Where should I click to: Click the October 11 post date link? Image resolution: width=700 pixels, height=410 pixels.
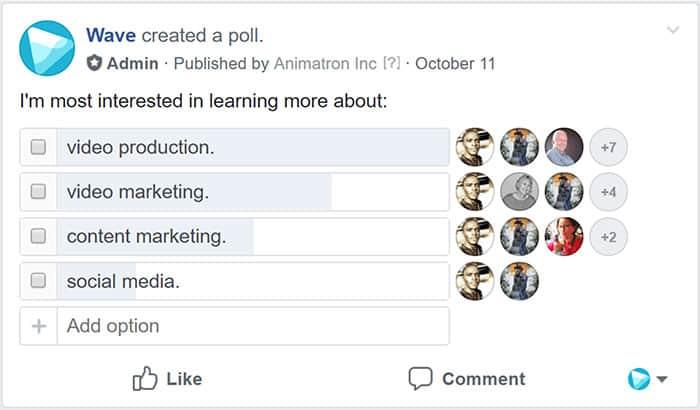click(x=456, y=63)
